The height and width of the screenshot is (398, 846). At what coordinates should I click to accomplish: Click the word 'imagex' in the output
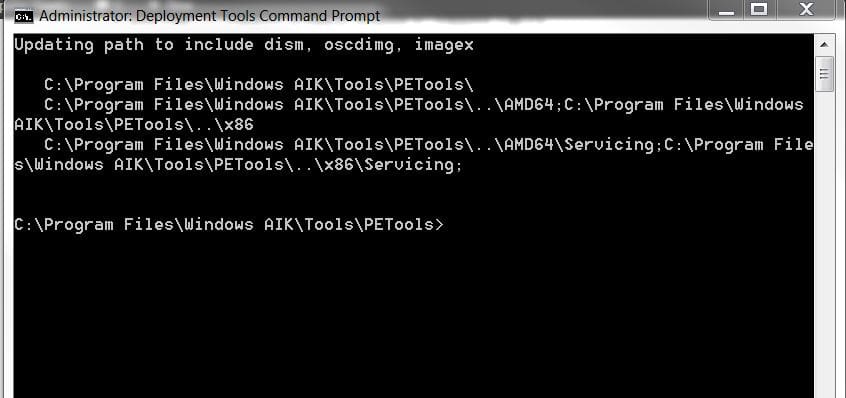point(444,46)
